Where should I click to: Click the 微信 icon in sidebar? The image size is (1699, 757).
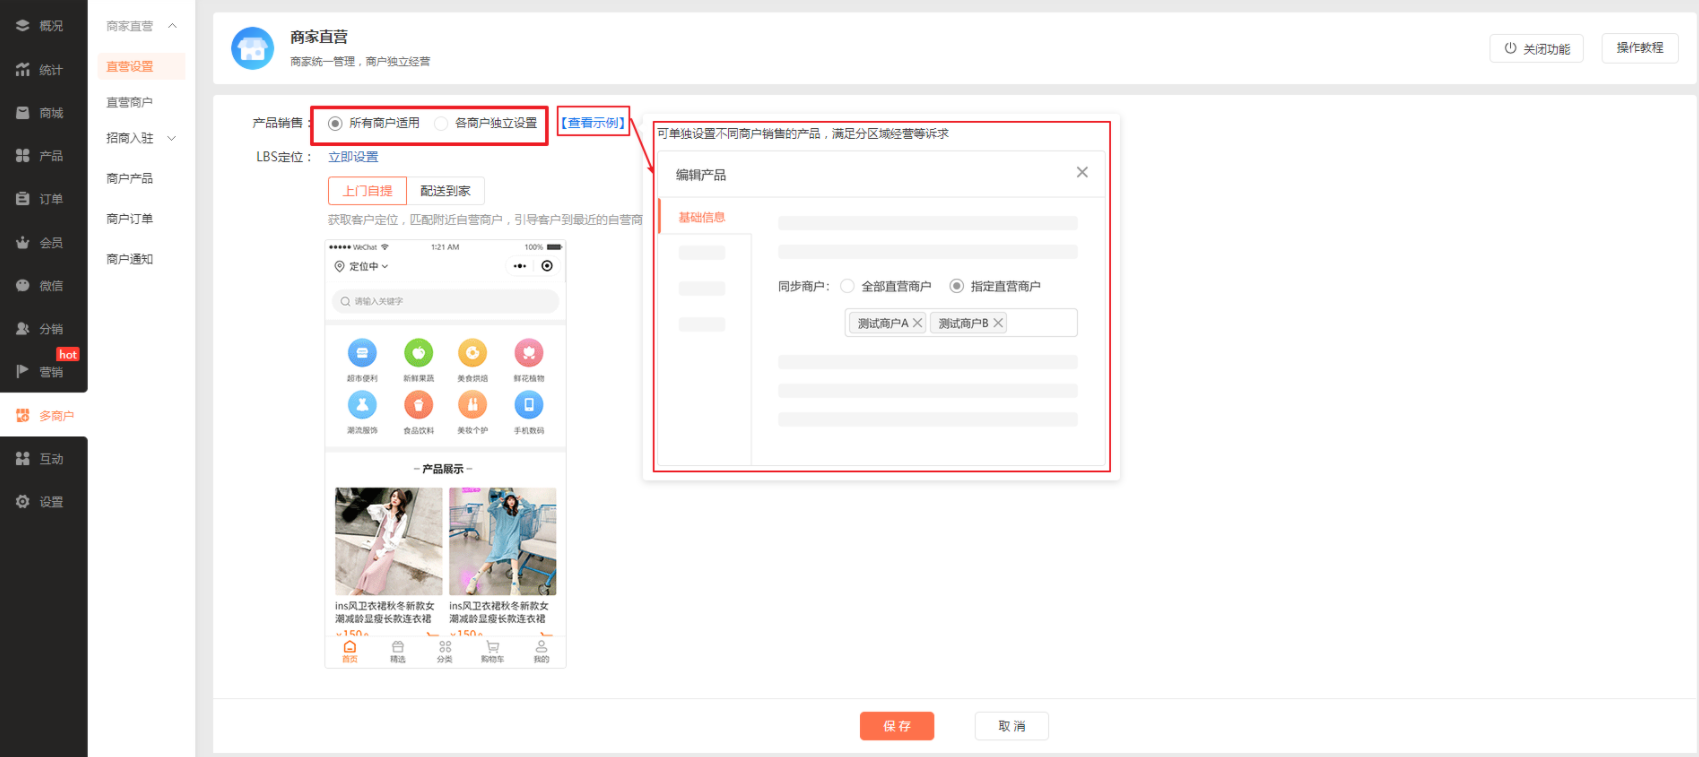[22, 285]
